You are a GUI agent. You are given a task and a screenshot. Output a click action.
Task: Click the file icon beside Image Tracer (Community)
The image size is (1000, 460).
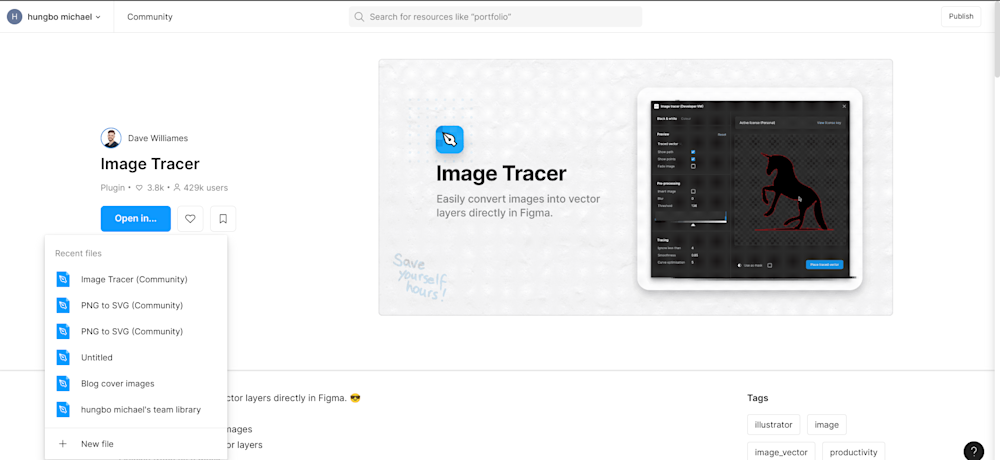coord(62,279)
